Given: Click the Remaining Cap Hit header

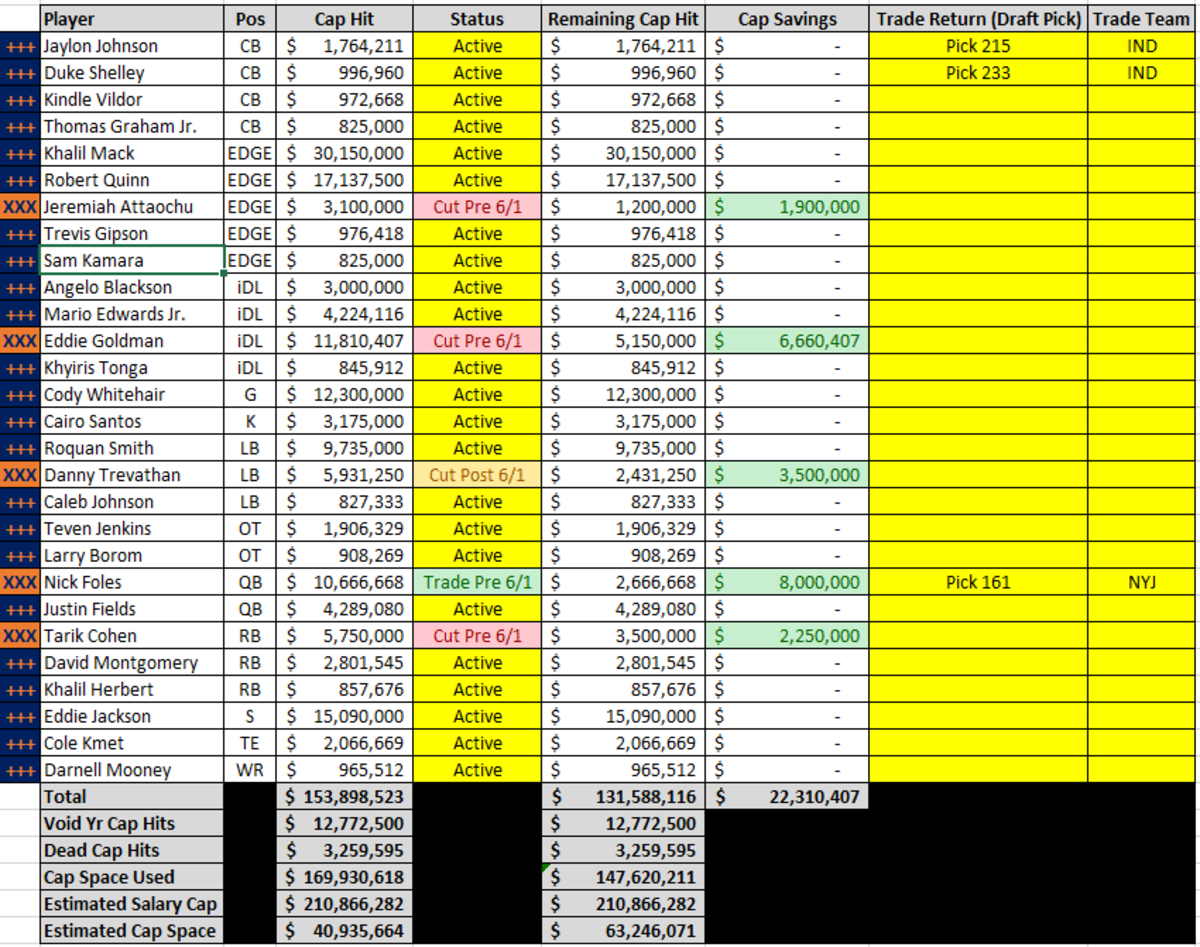Looking at the screenshot, I should click(624, 19).
